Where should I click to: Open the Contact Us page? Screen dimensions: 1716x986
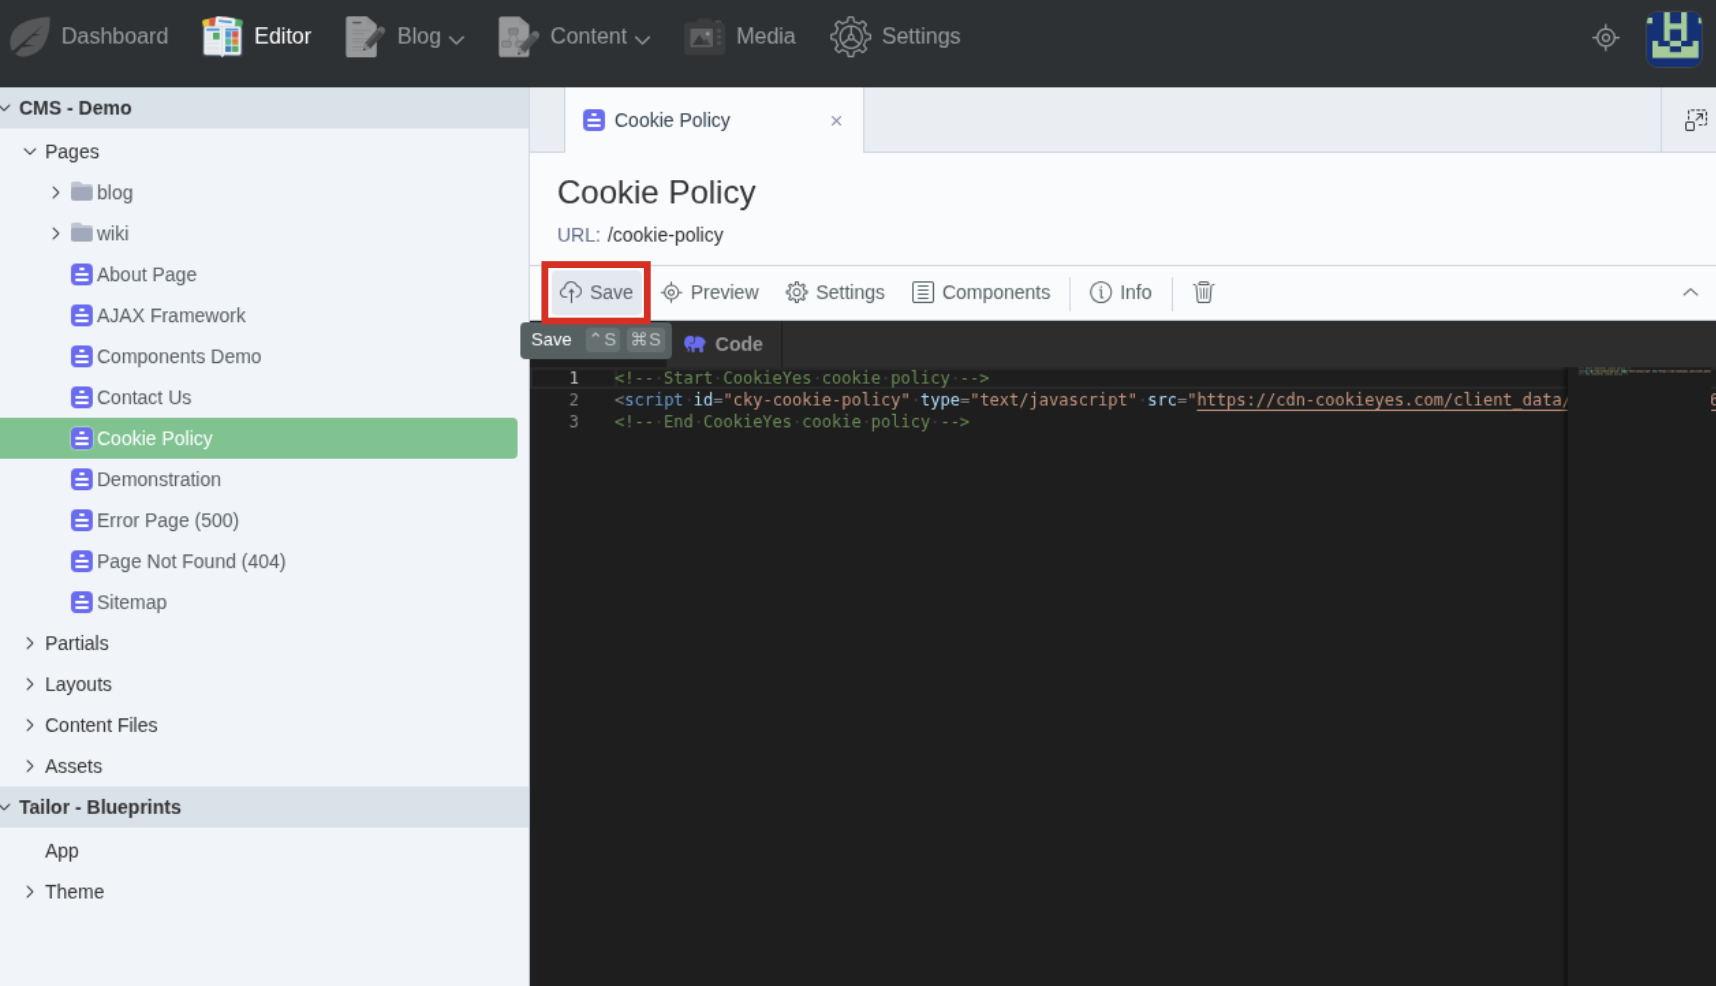pos(144,397)
